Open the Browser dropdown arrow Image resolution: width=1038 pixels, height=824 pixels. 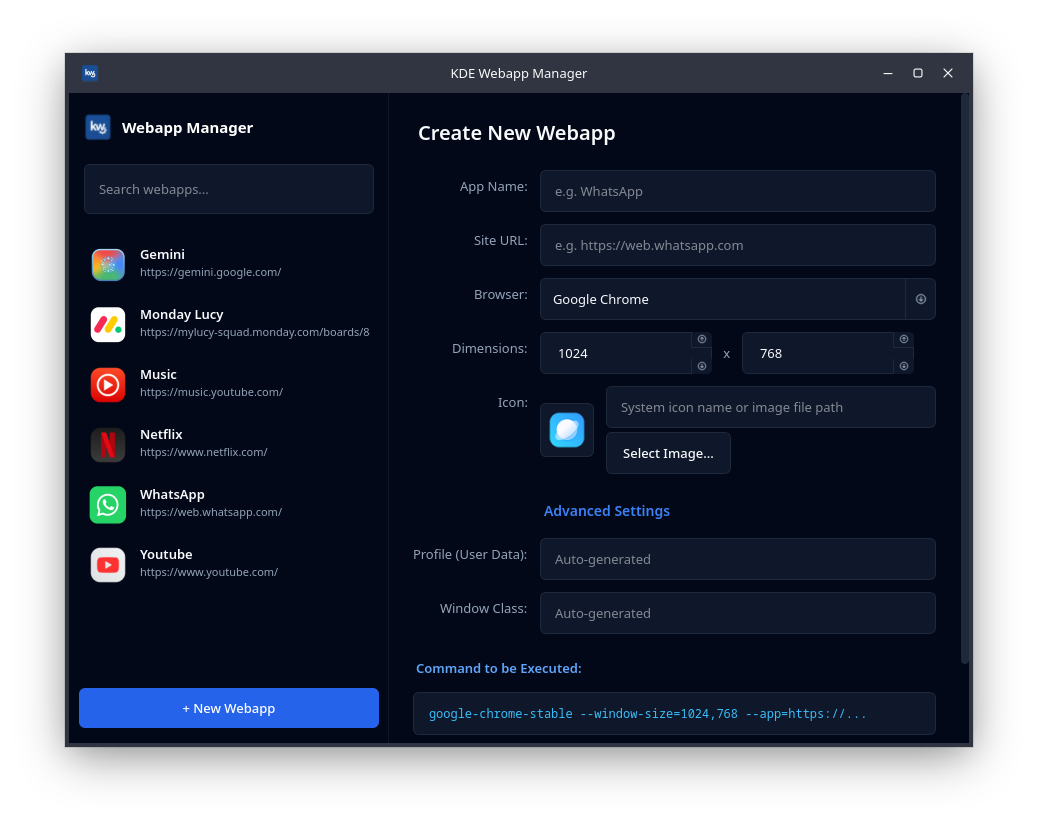tap(920, 299)
